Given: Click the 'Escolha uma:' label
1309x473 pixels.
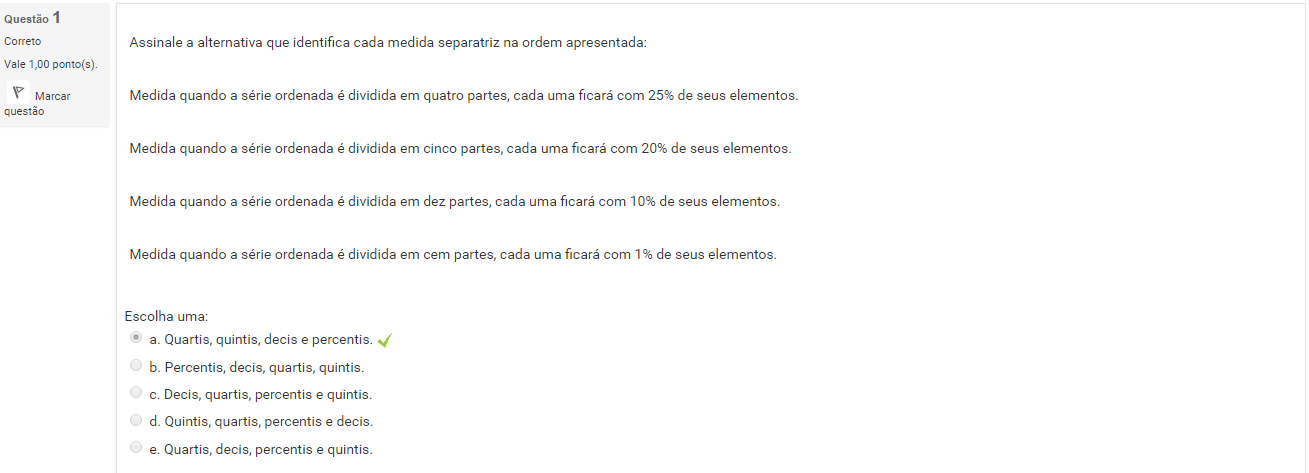Looking at the screenshot, I should [166, 316].
